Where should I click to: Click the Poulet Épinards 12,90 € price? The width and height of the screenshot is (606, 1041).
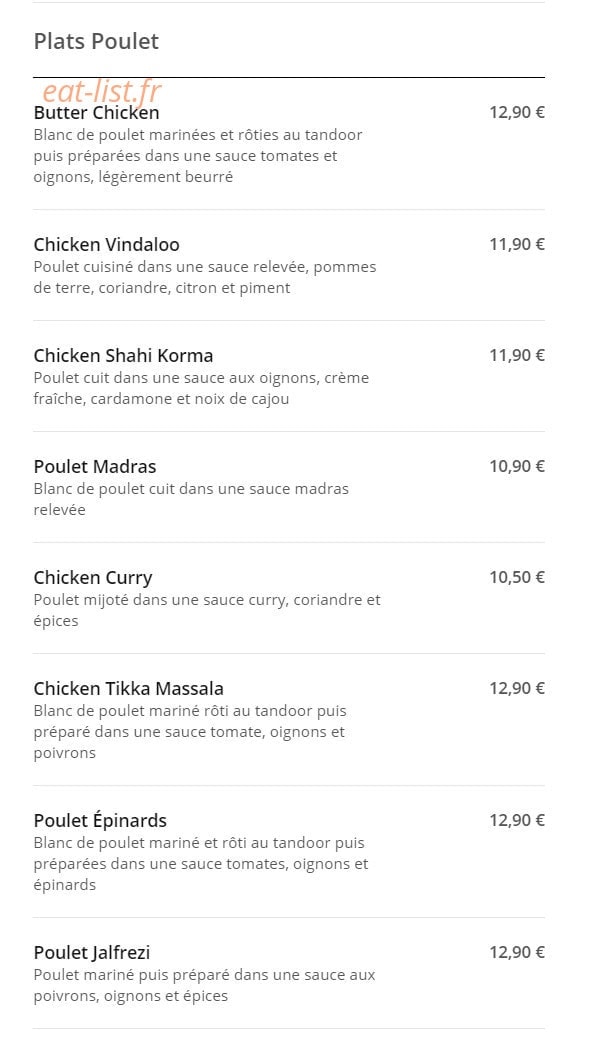click(x=517, y=820)
